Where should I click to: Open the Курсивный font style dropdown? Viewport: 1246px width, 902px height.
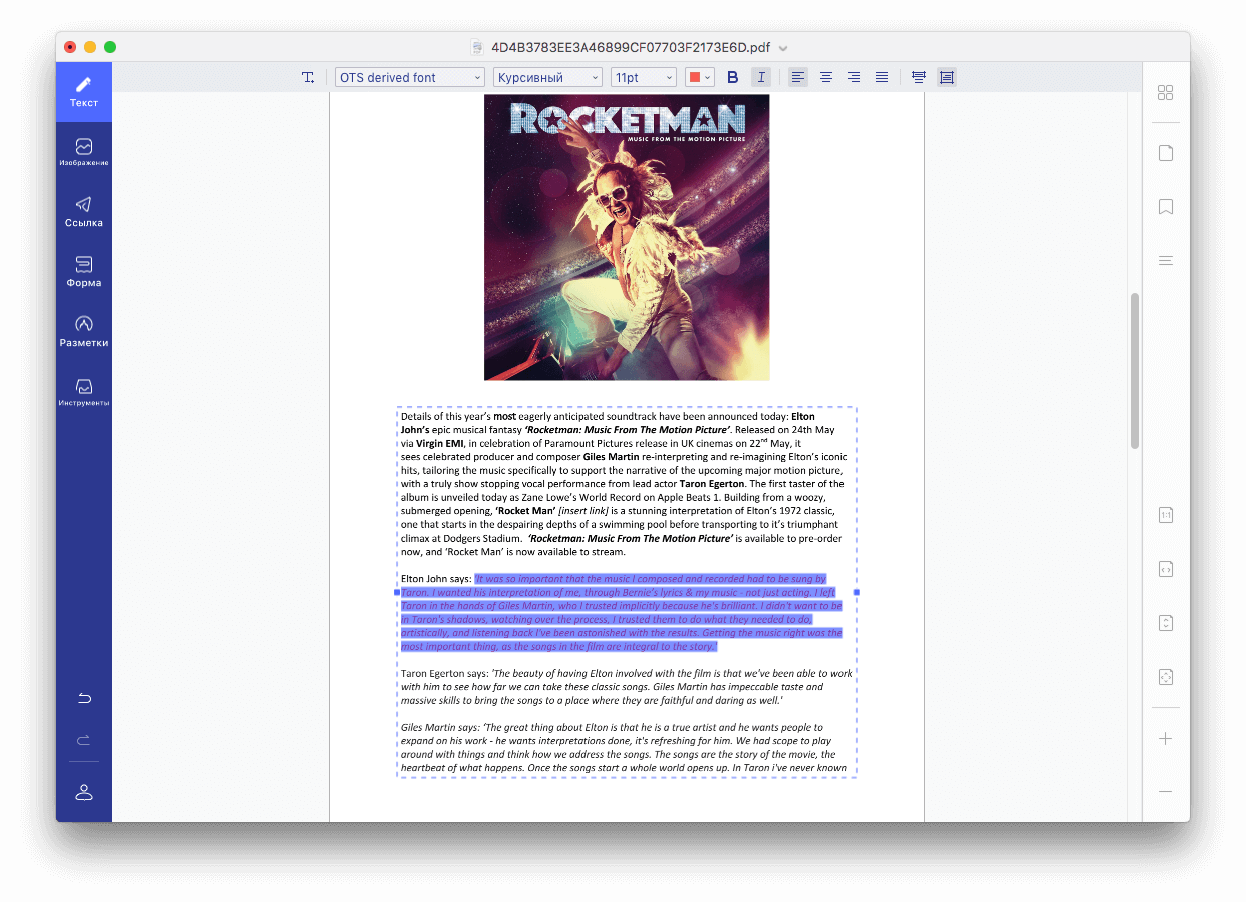[x=548, y=77]
